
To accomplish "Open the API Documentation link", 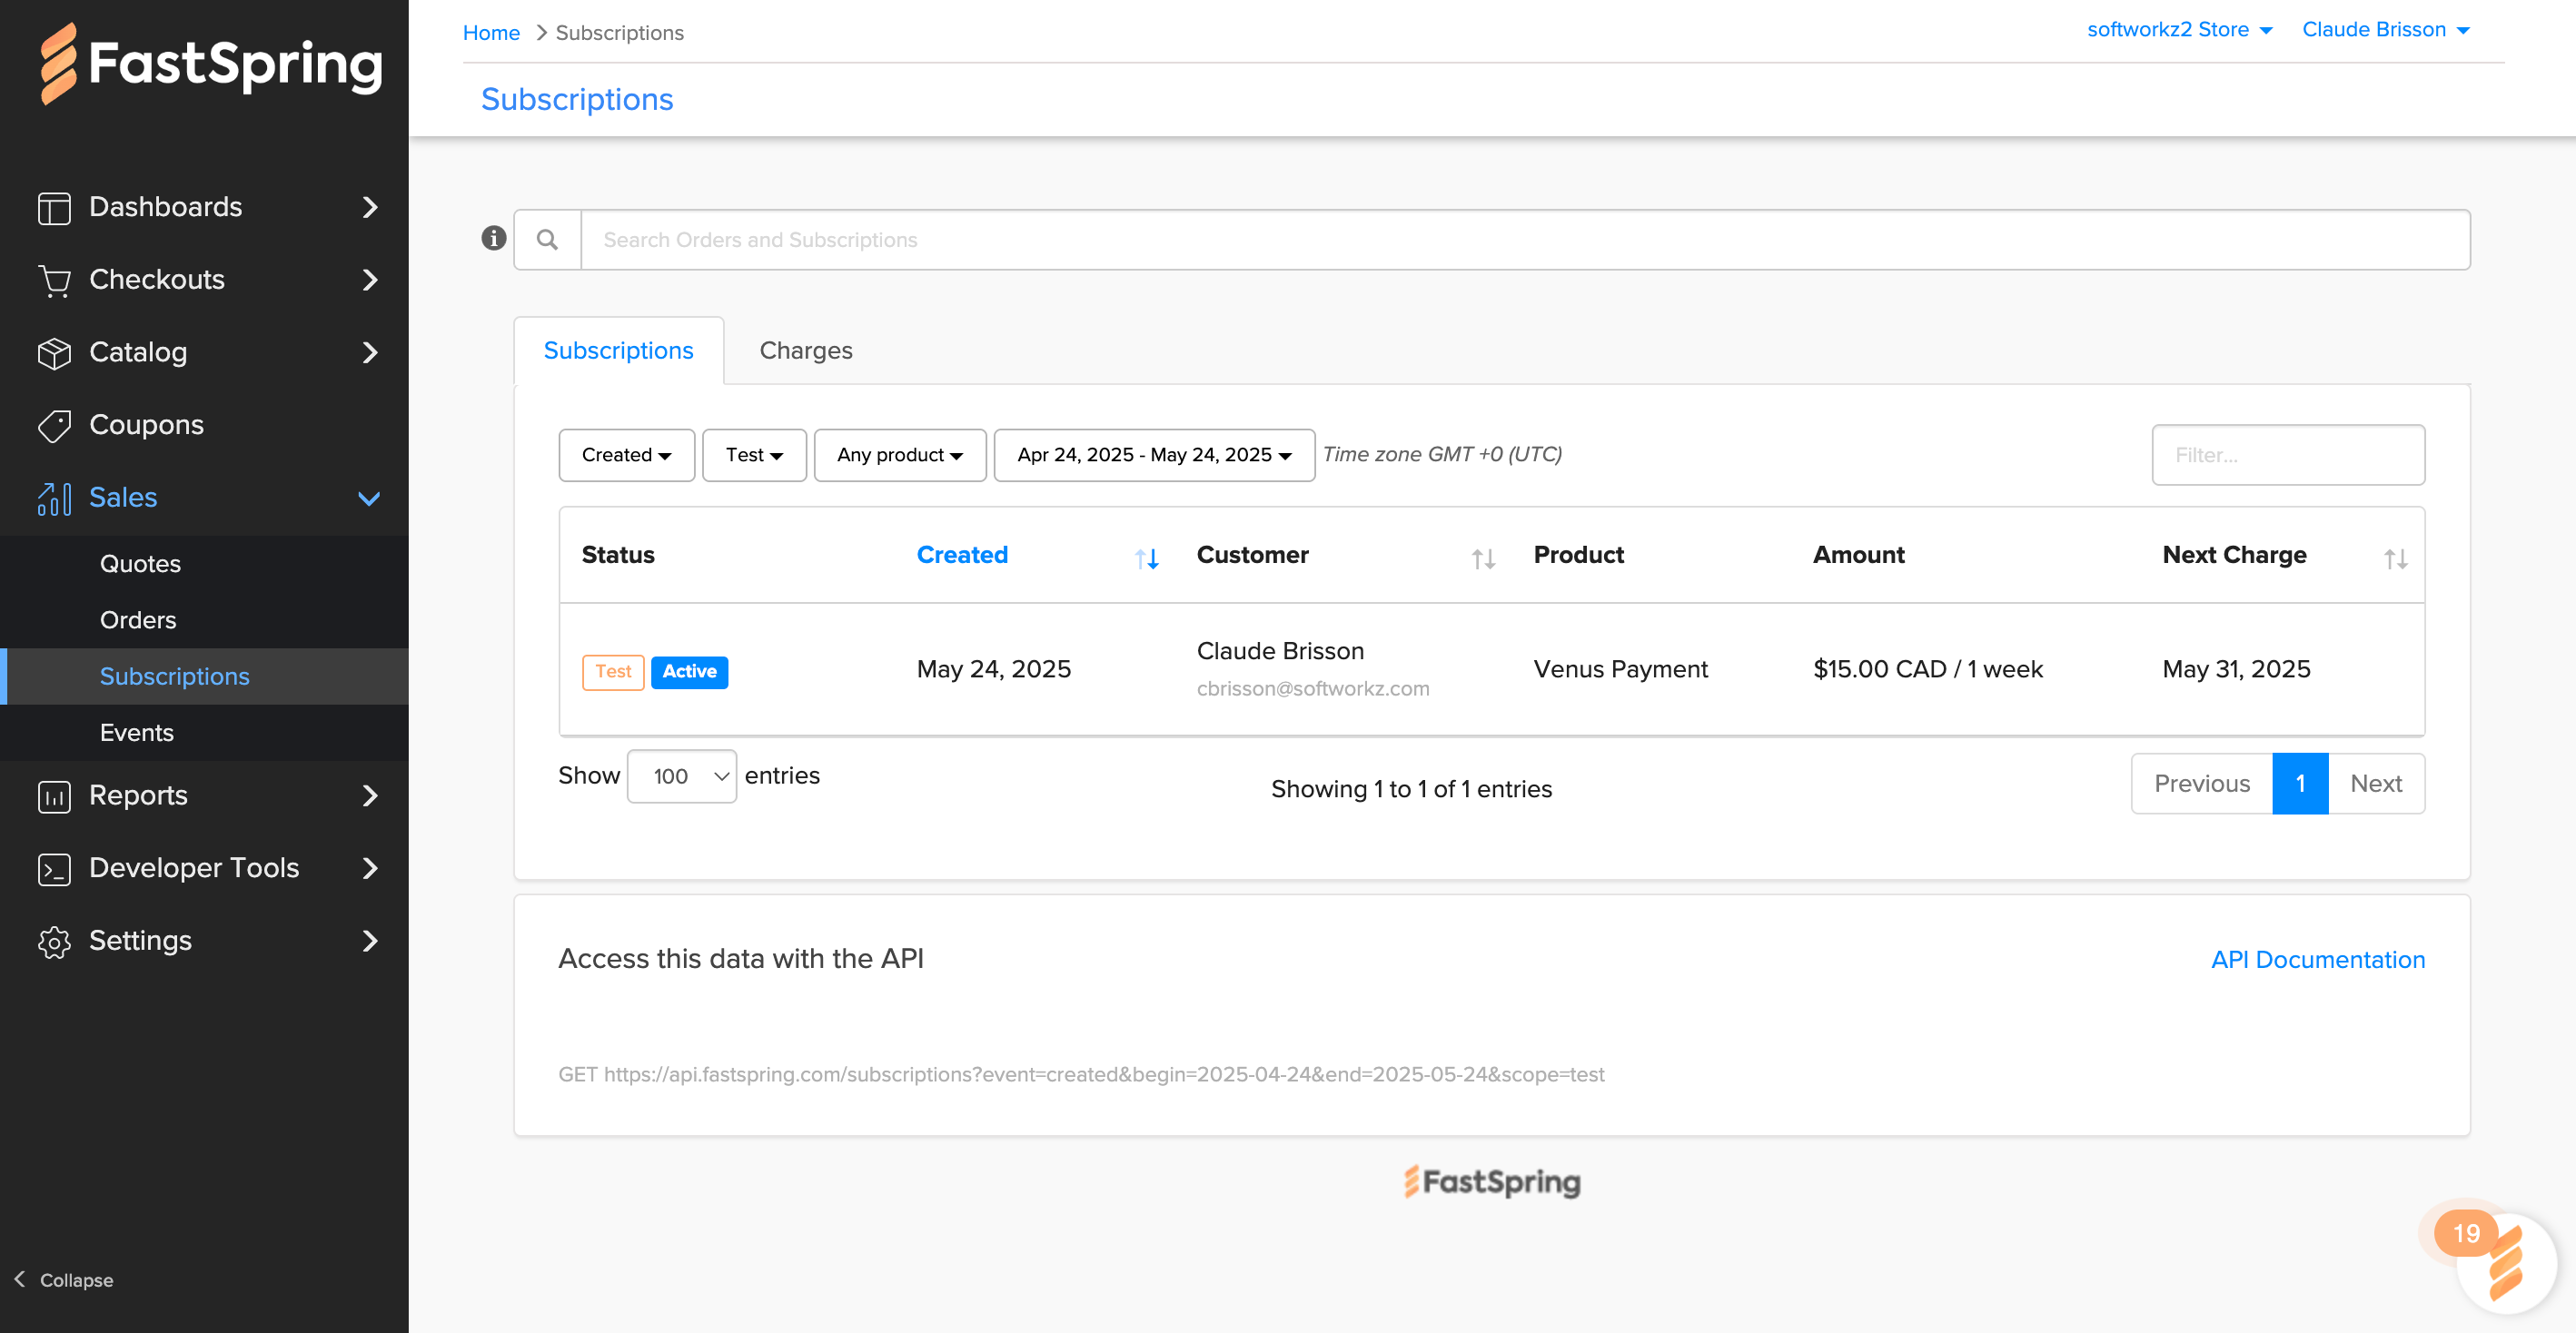I will pos(2317,959).
